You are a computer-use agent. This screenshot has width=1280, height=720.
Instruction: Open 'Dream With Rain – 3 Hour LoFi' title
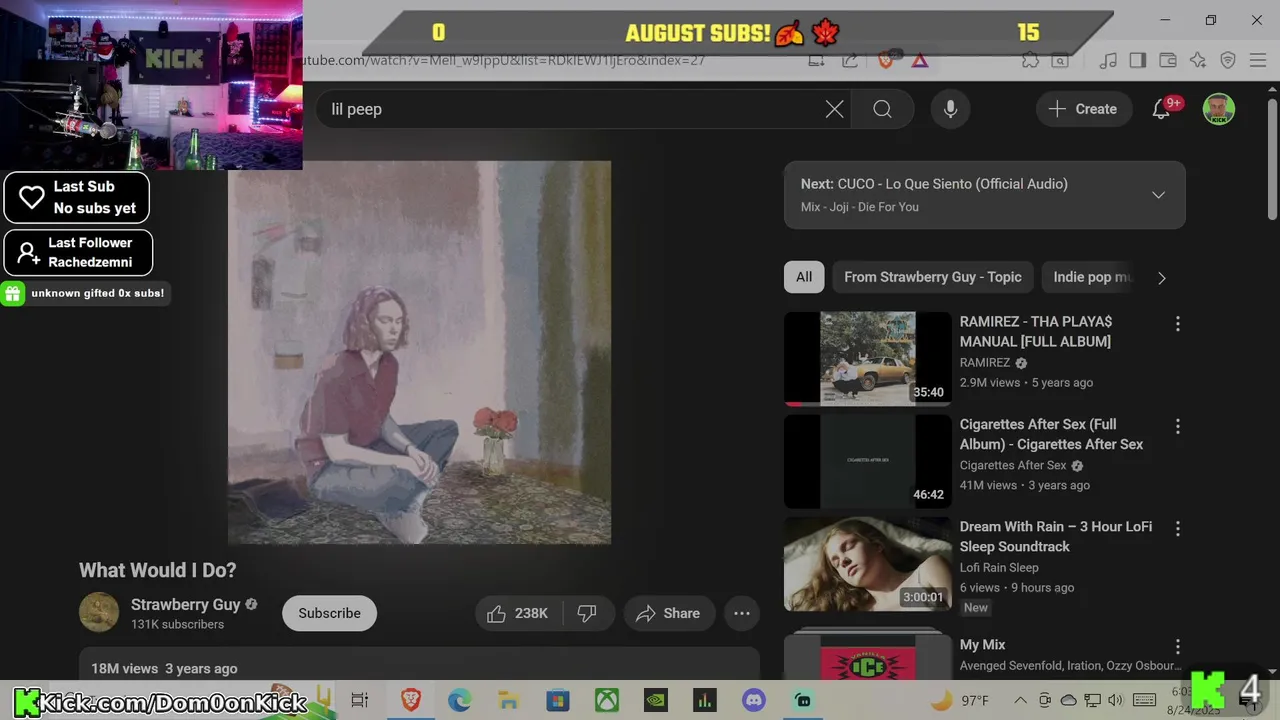point(1055,536)
